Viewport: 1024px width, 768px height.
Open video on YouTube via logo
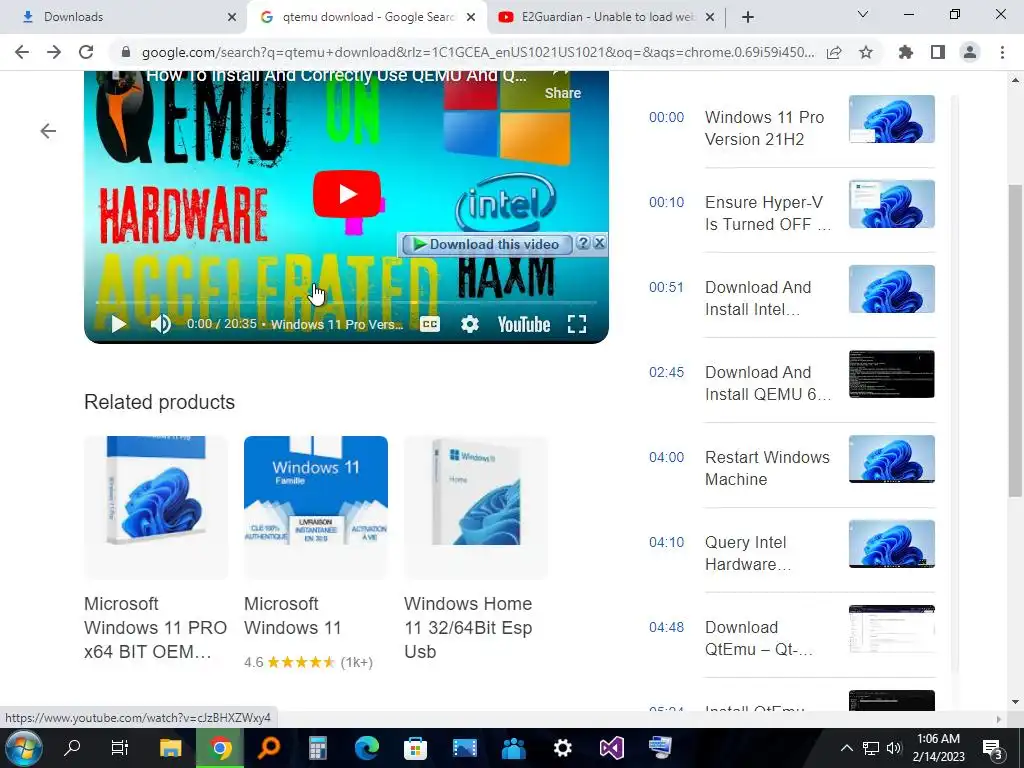524,325
